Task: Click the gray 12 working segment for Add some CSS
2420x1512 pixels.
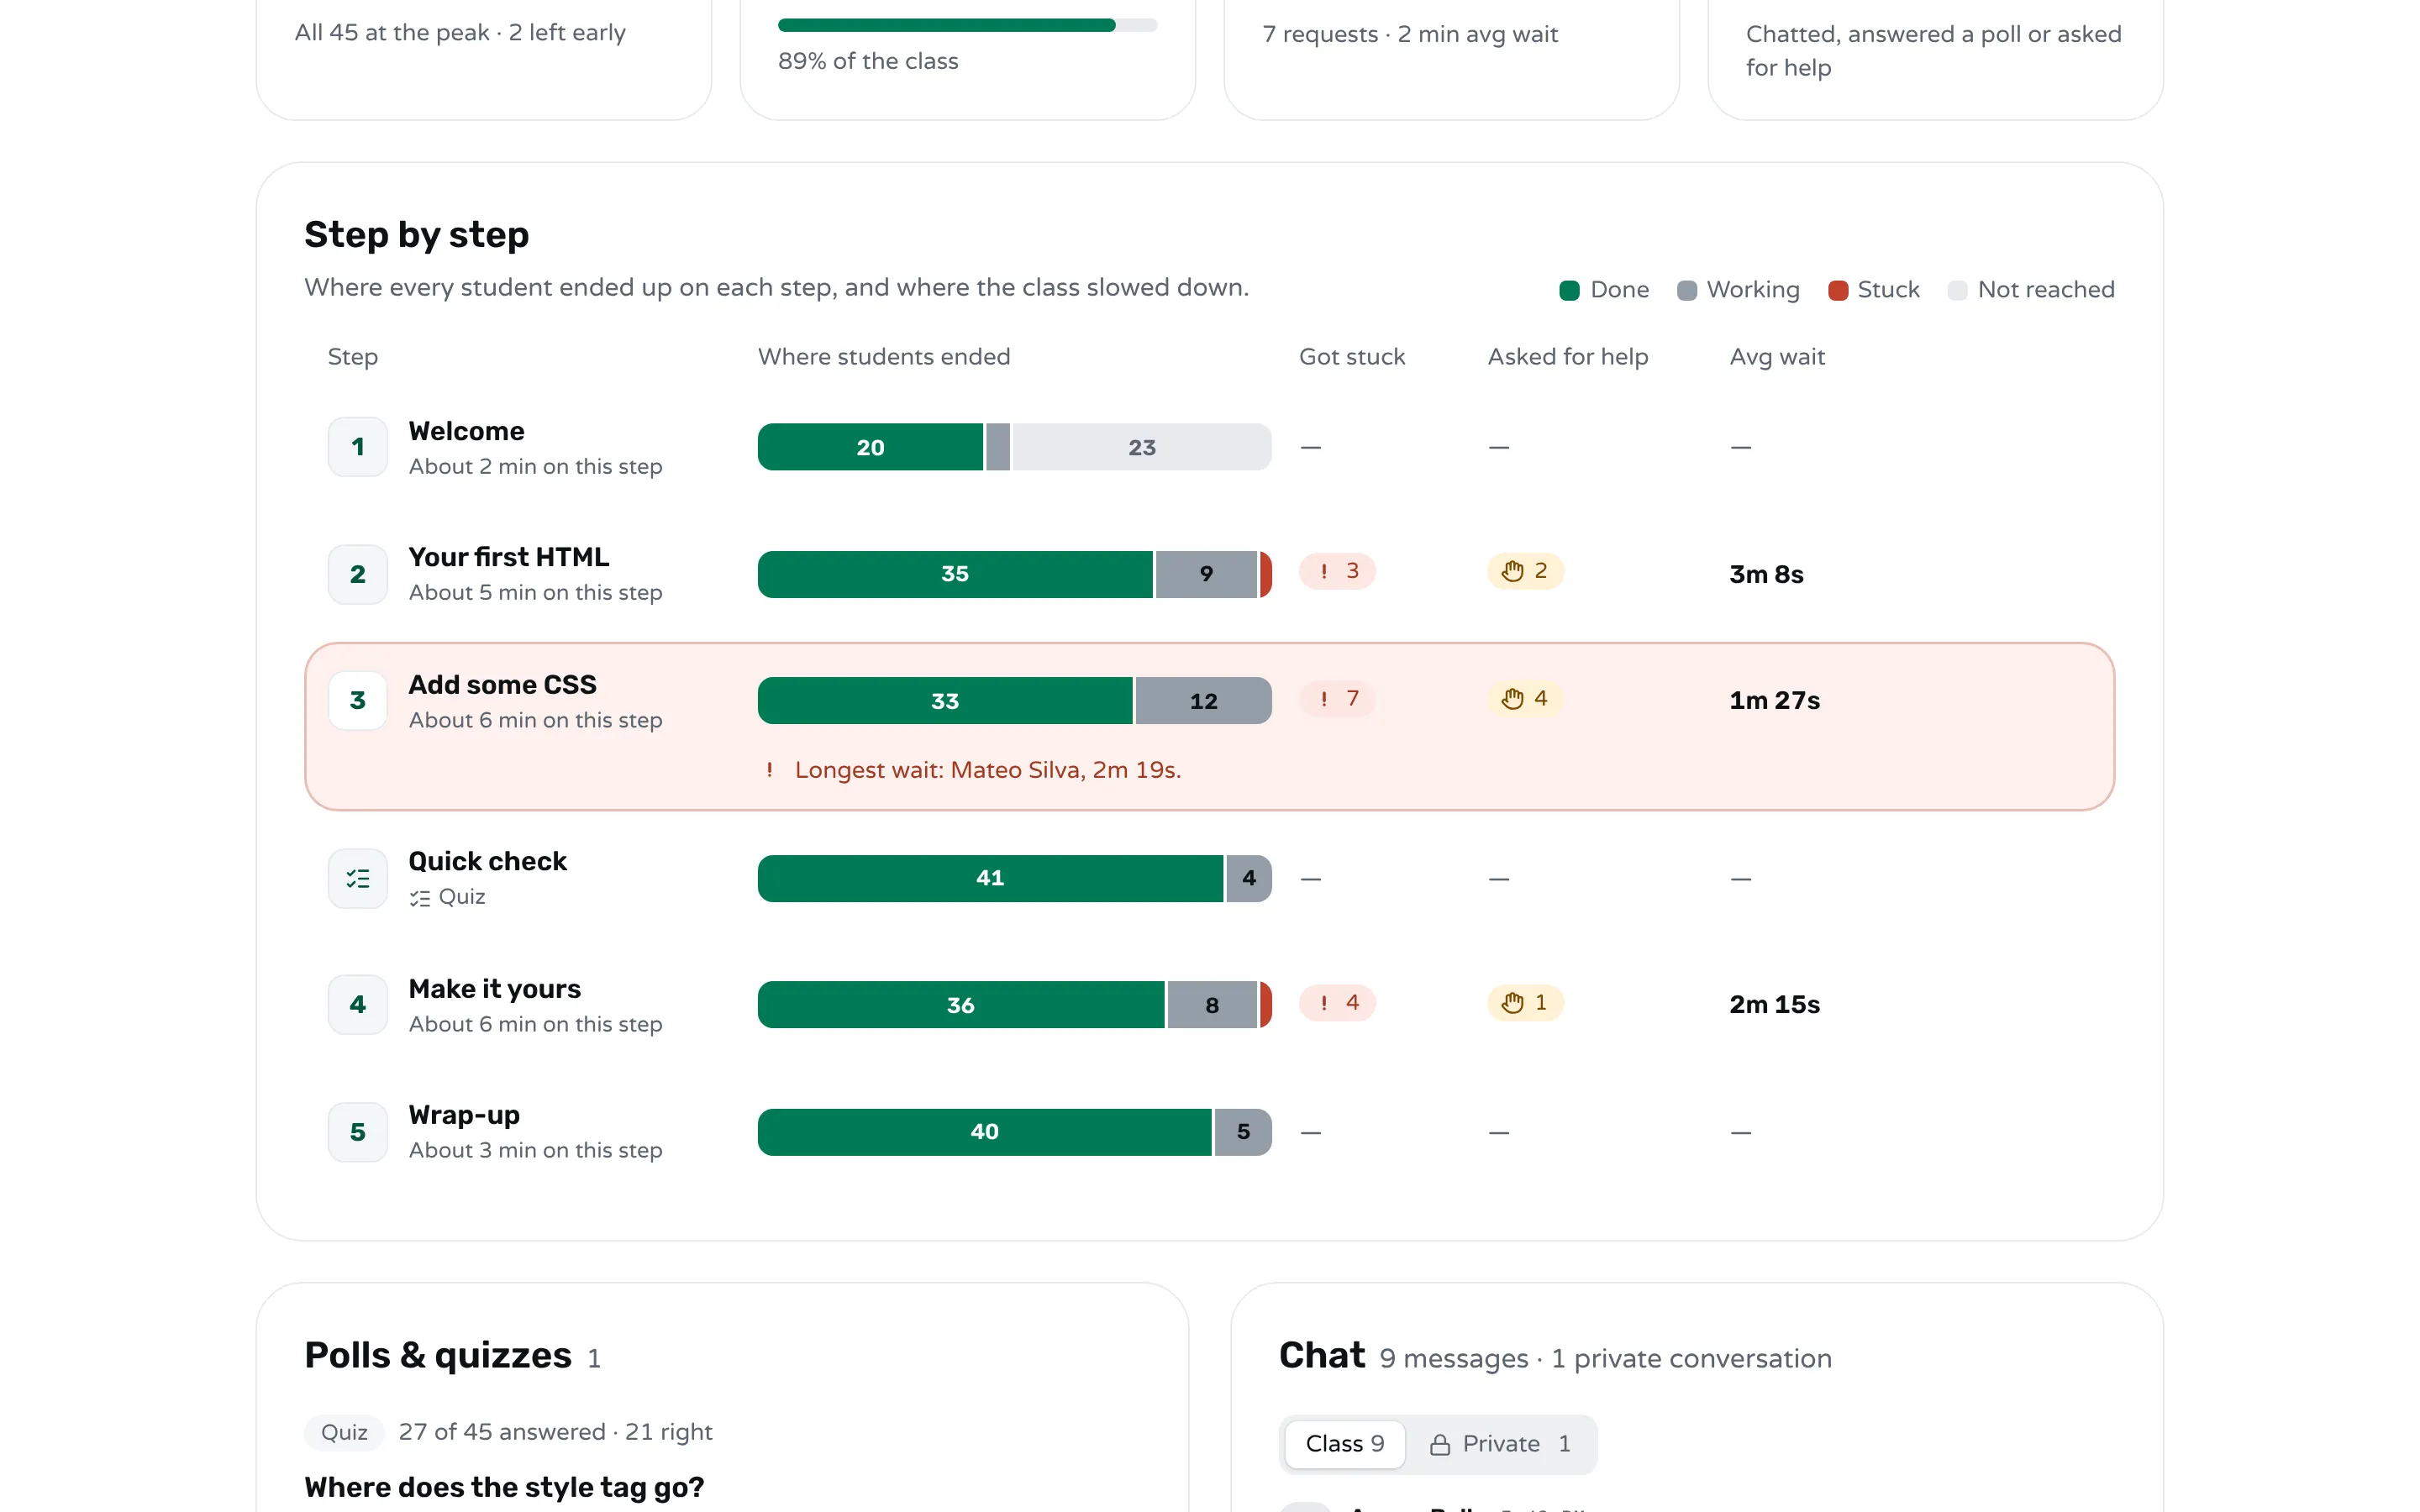Action: tap(1204, 701)
